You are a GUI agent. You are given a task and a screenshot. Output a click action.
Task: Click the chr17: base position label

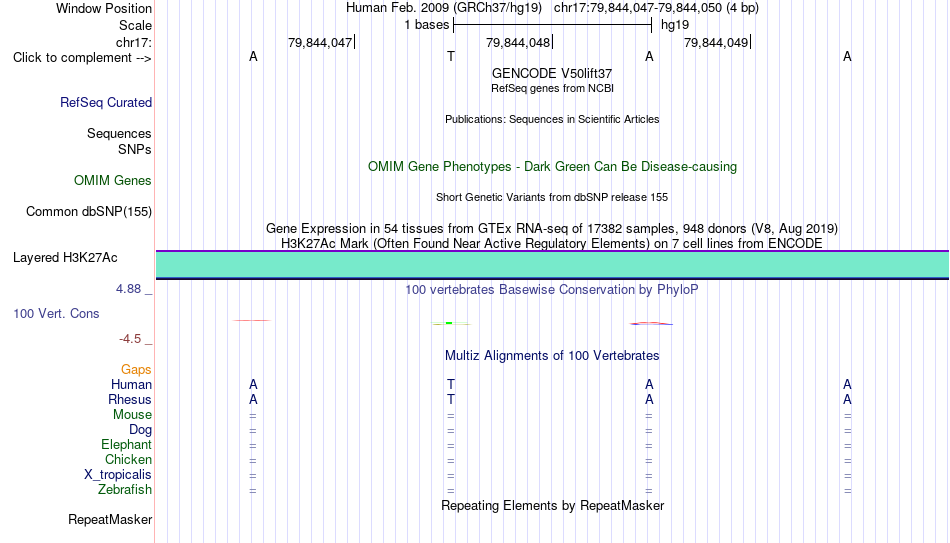[134, 42]
